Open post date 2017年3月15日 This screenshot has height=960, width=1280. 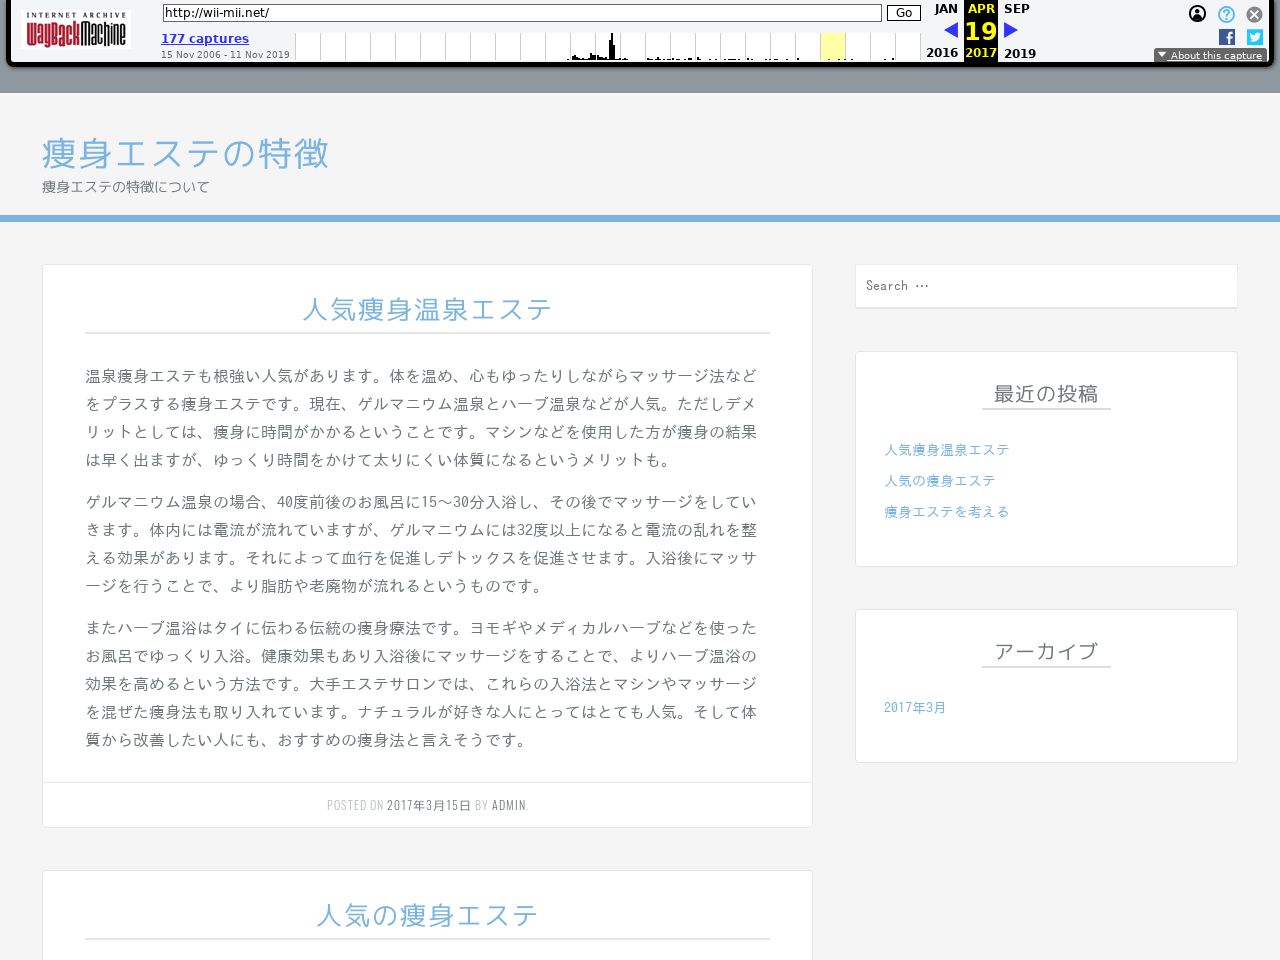click(429, 805)
